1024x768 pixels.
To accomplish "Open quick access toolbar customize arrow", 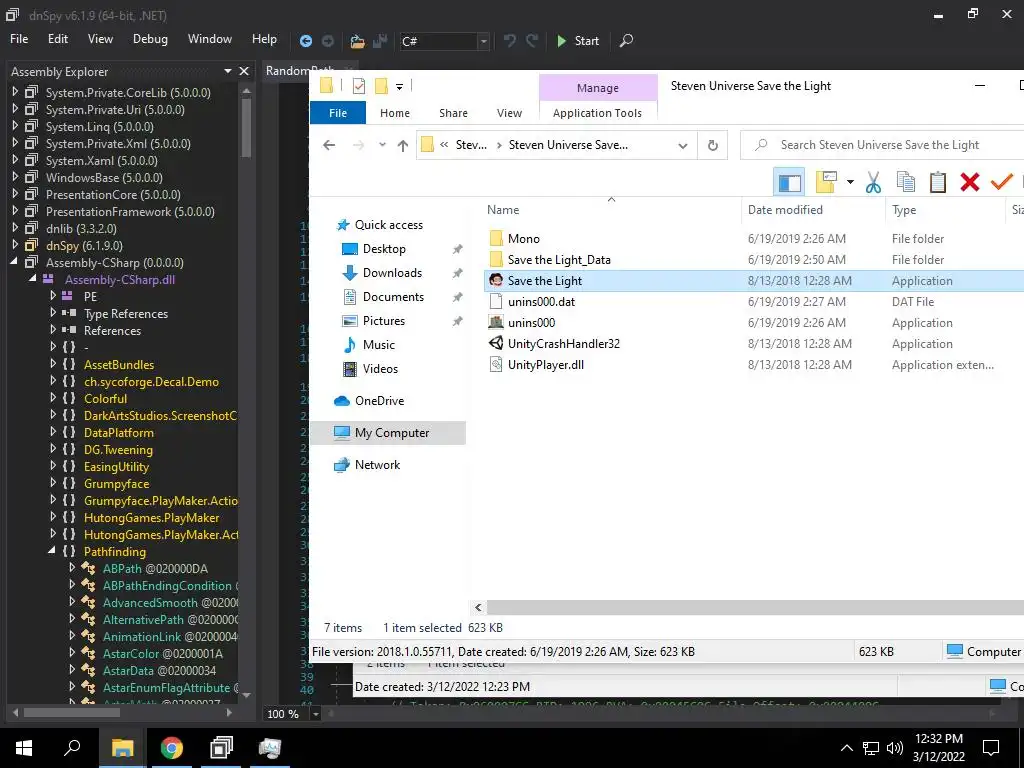I will (399, 86).
